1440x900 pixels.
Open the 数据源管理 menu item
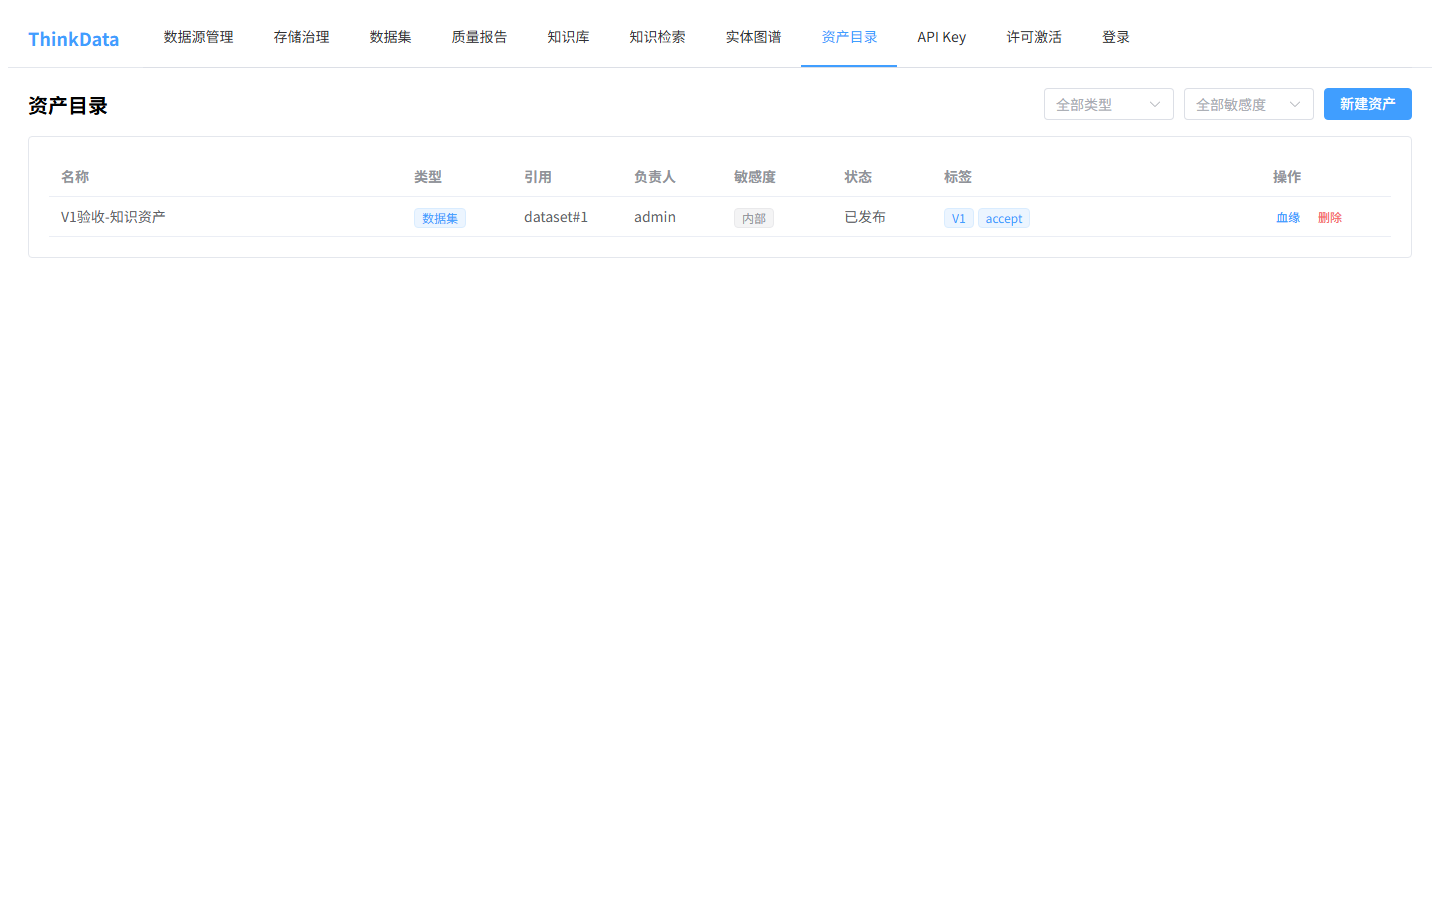point(198,37)
